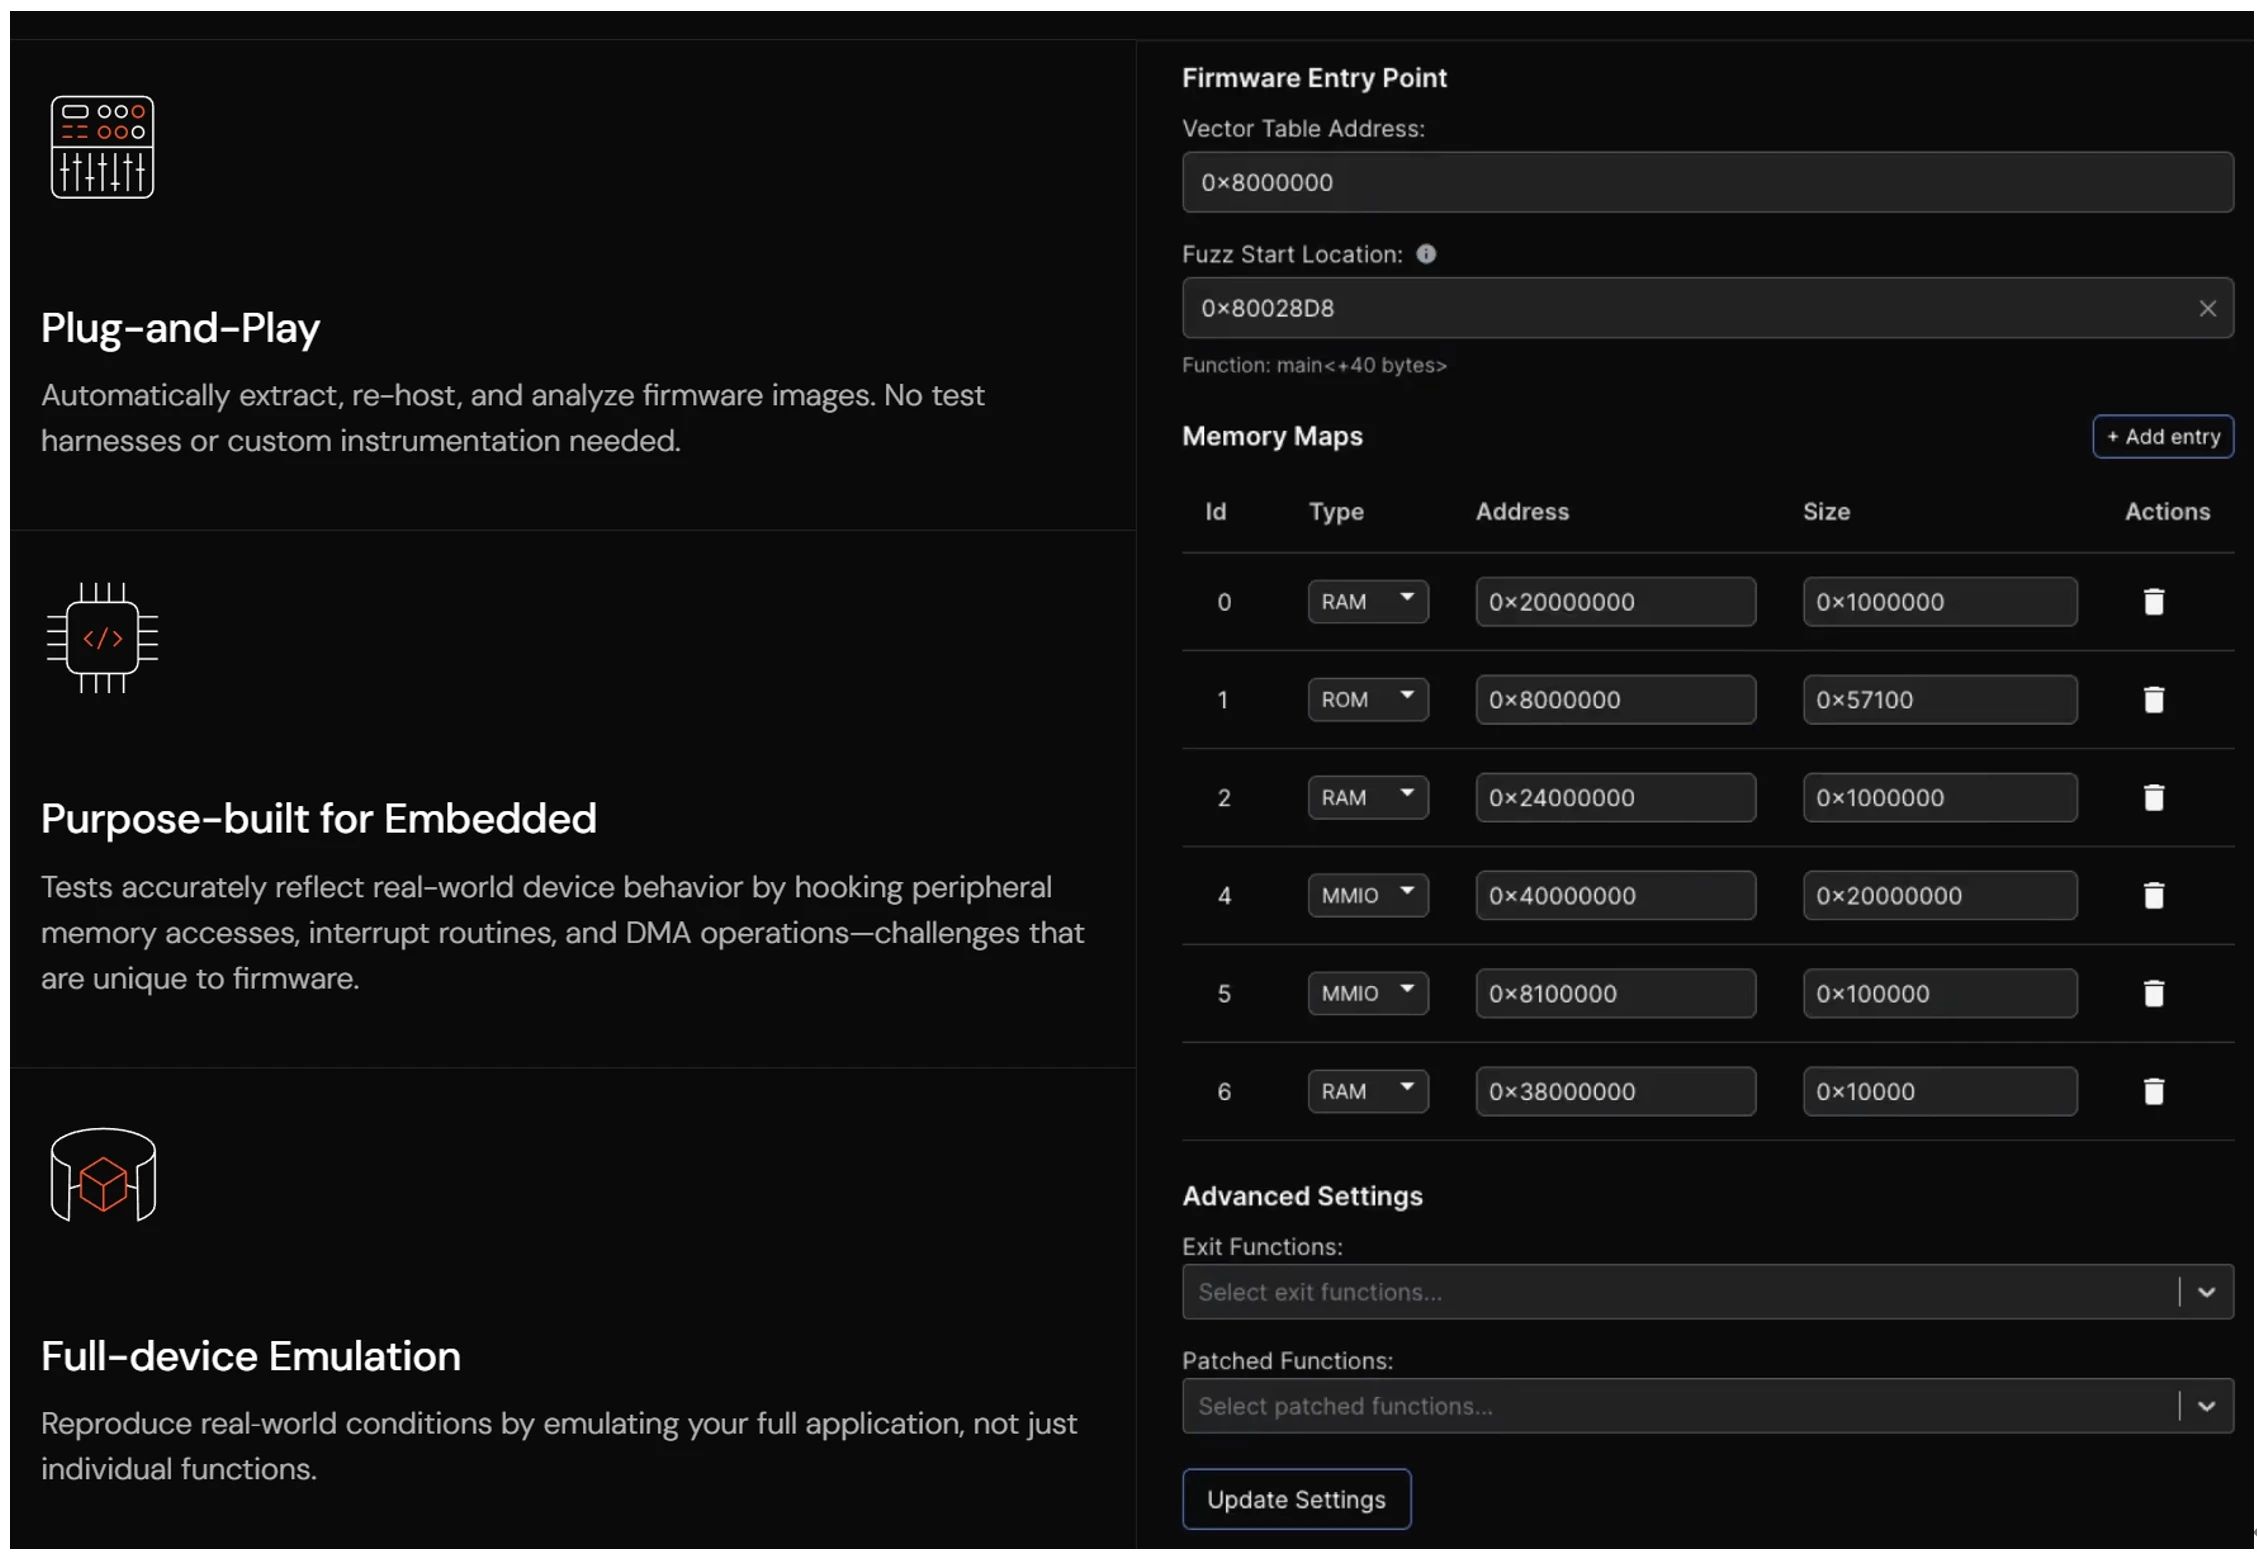This screenshot has height=1561, width=2257.
Task: Click the Actions column header
Action: 2167,511
